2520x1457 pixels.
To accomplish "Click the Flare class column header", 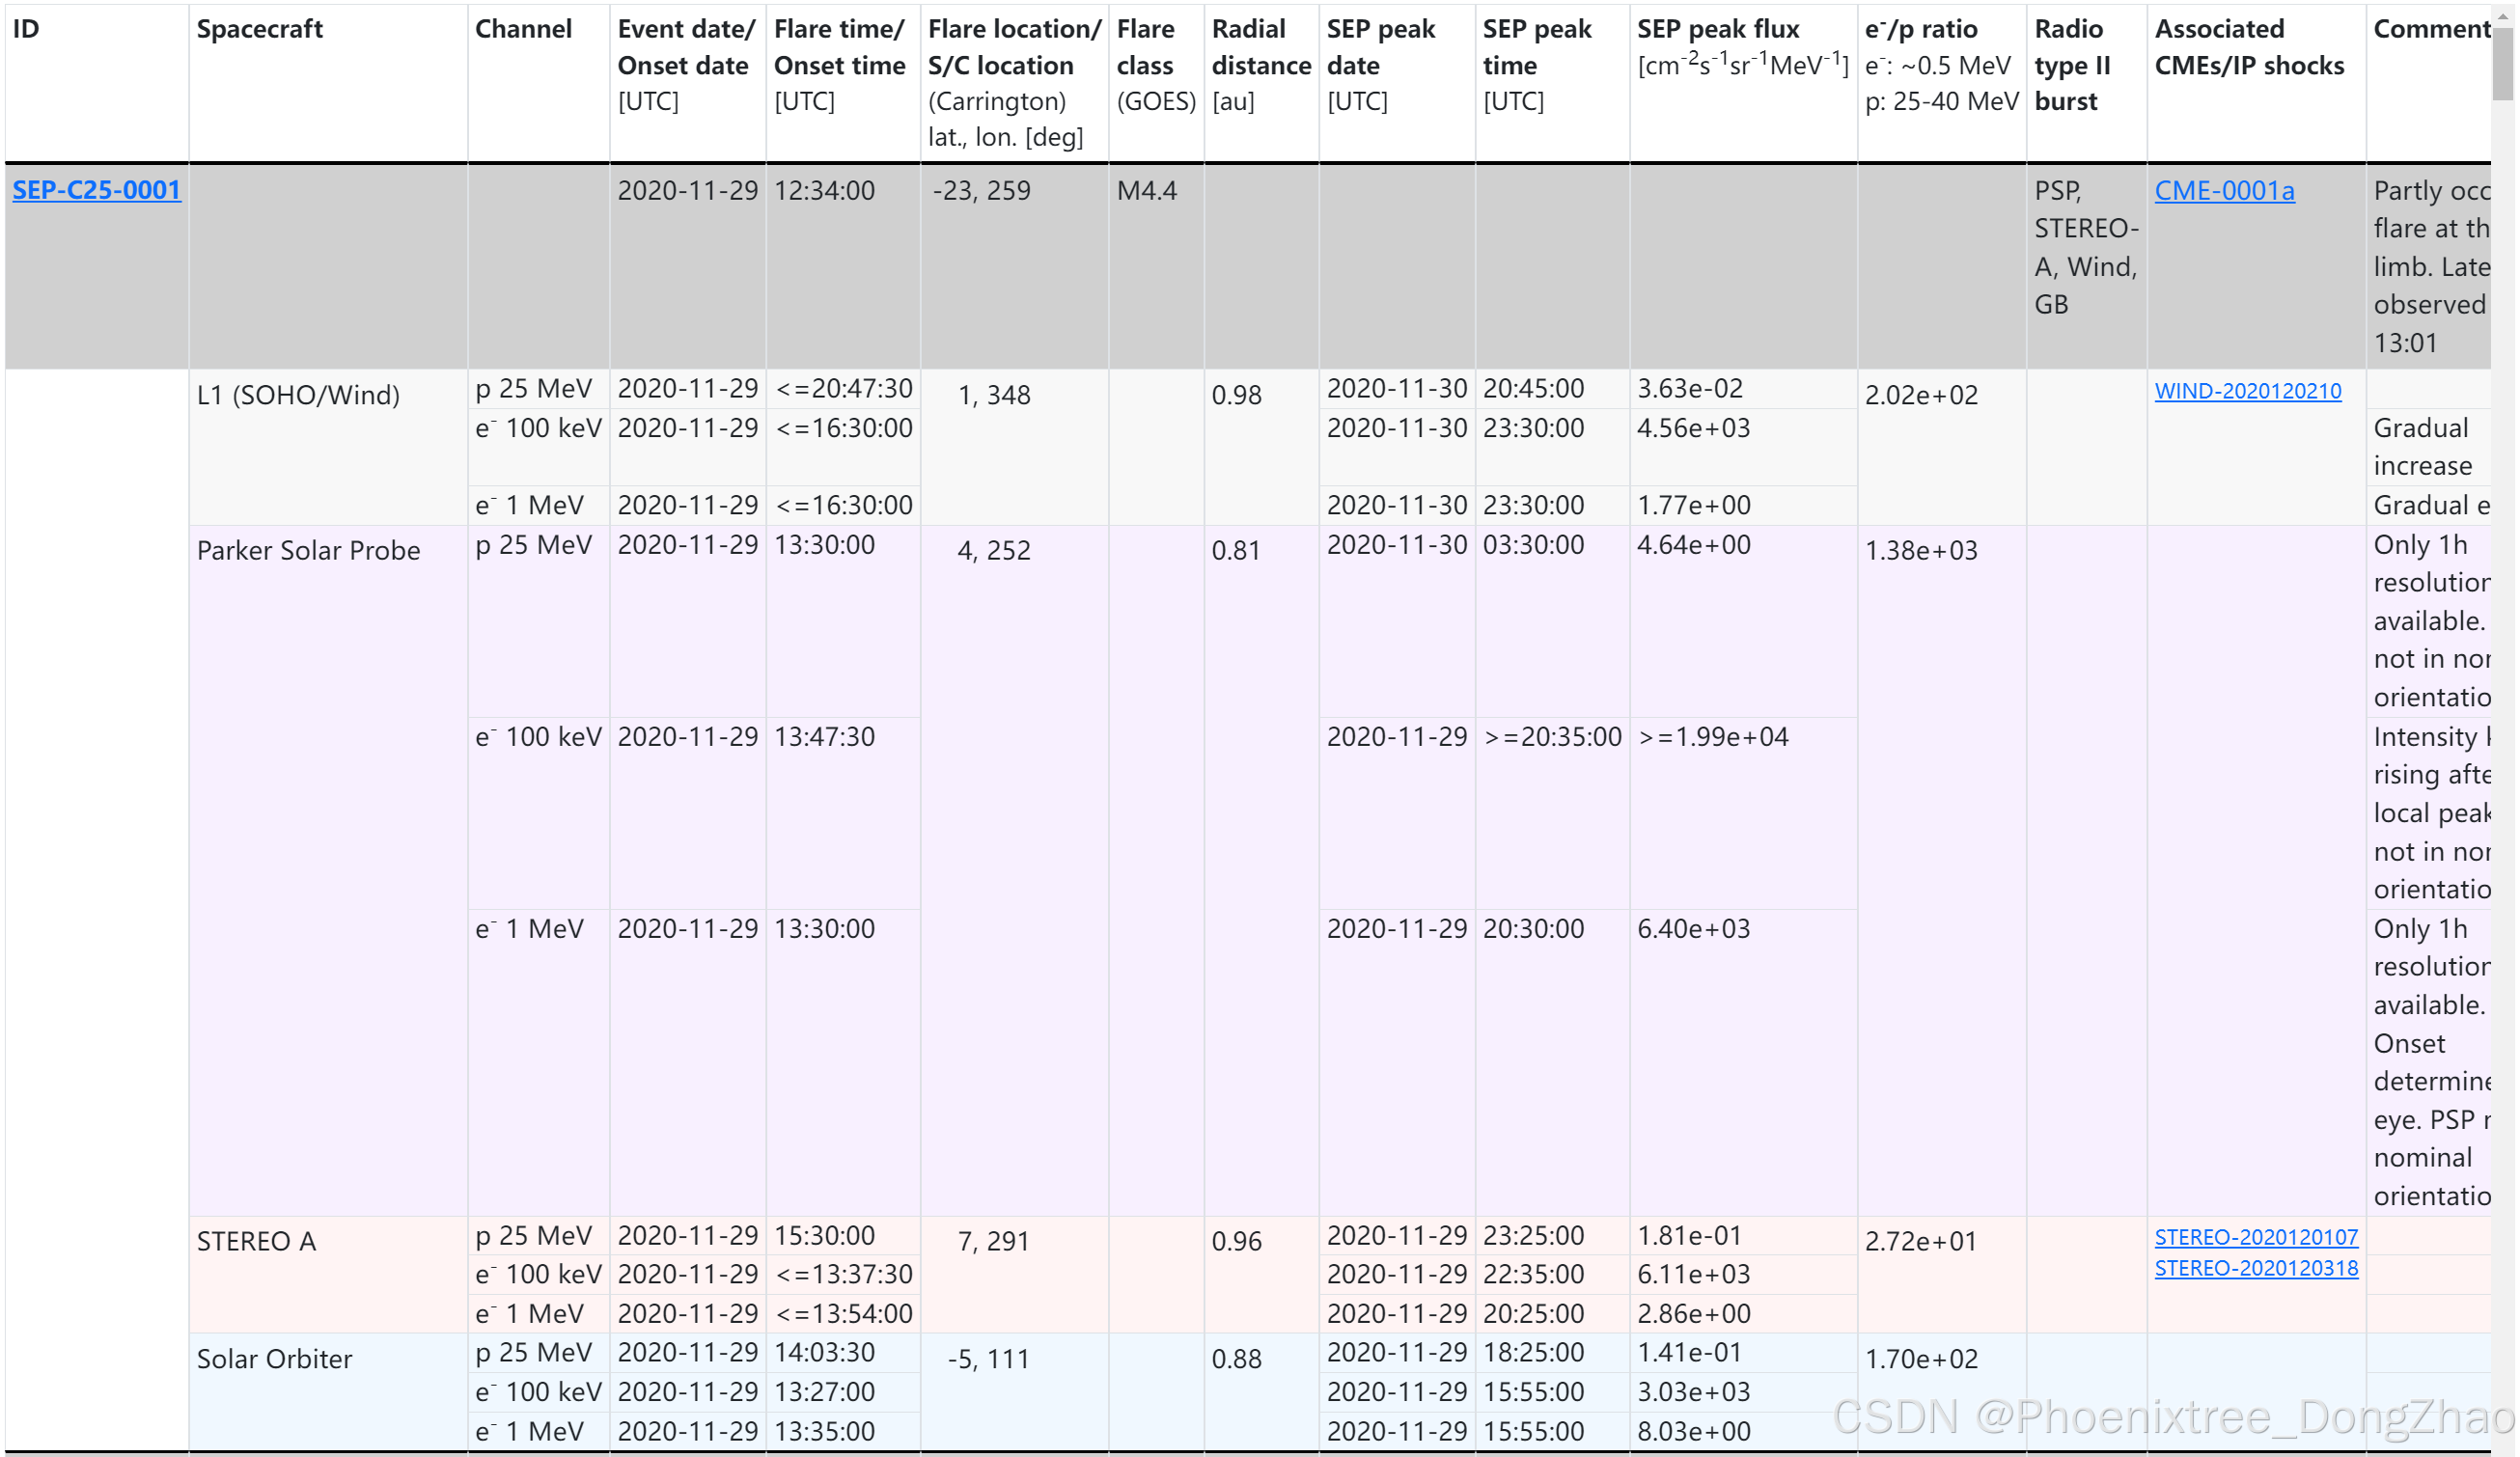I will click(x=1145, y=47).
